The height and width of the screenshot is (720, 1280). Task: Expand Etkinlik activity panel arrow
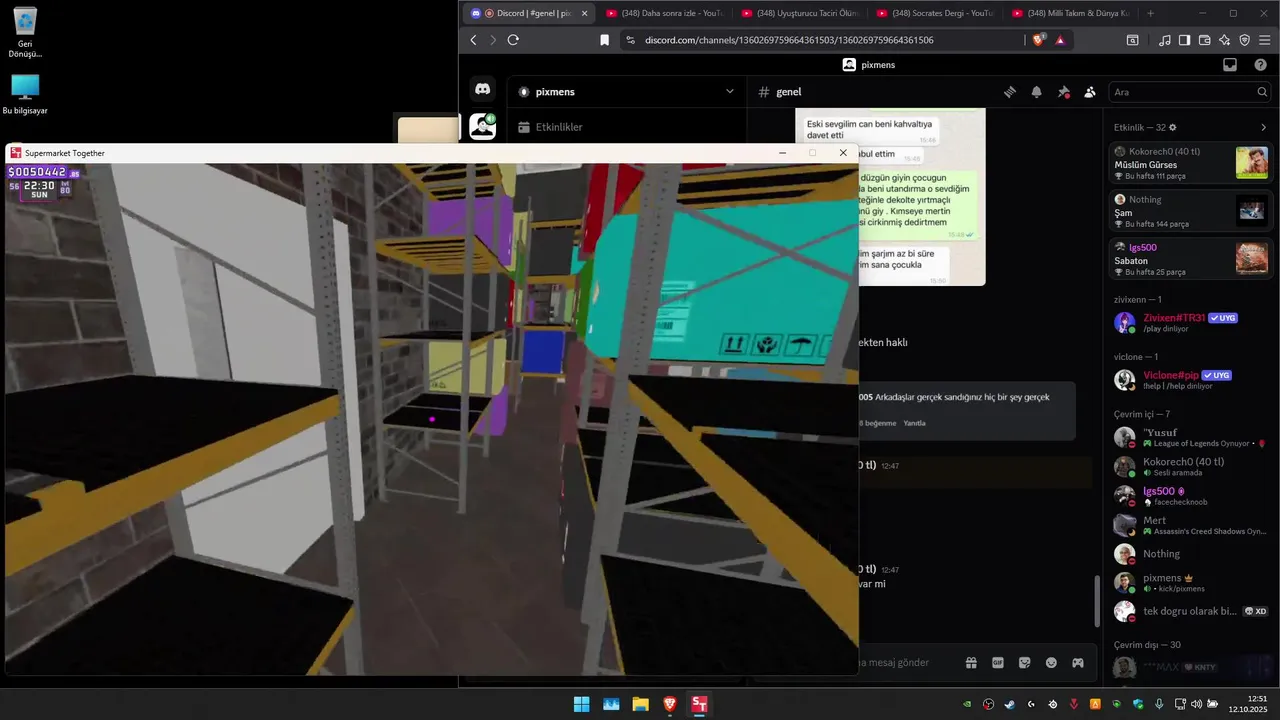coord(1263,127)
